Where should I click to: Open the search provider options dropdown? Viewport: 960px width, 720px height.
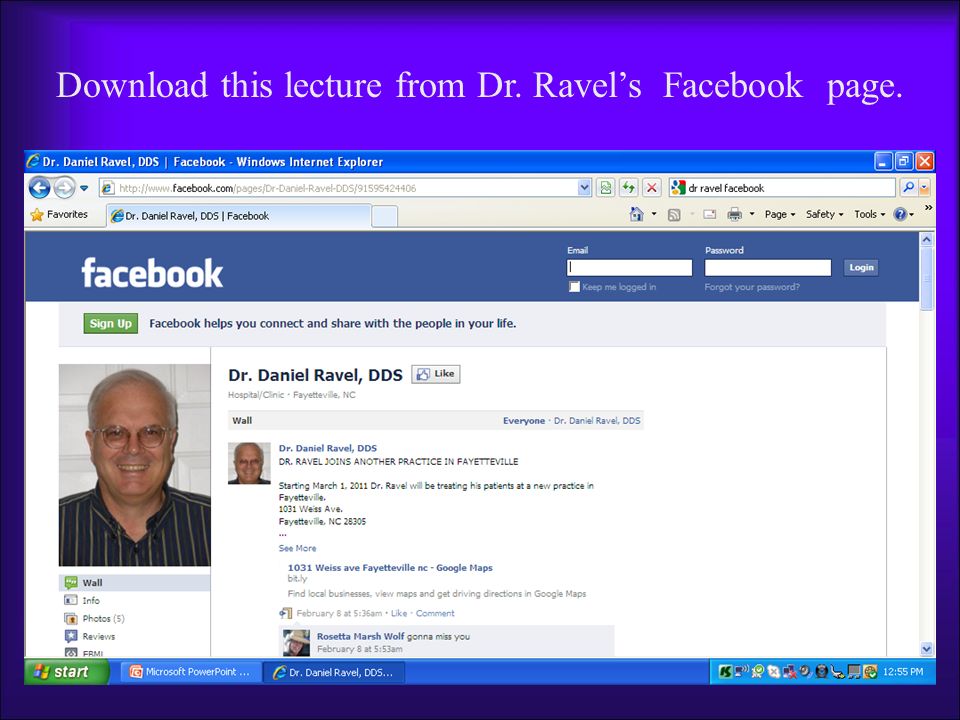click(924, 187)
